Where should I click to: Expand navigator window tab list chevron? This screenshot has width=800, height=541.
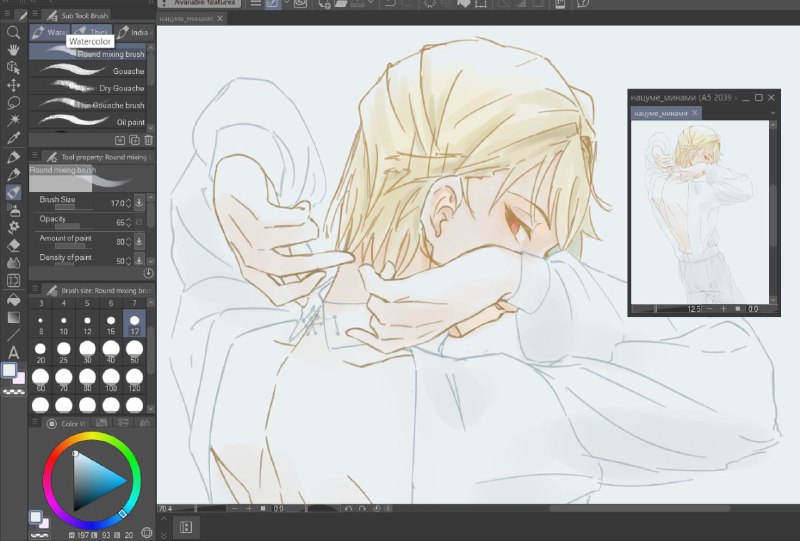[772, 113]
